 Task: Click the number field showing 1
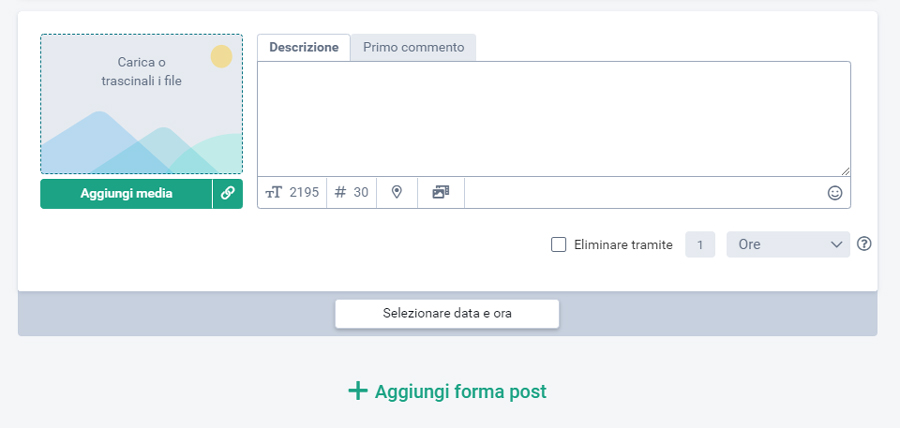[700, 244]
